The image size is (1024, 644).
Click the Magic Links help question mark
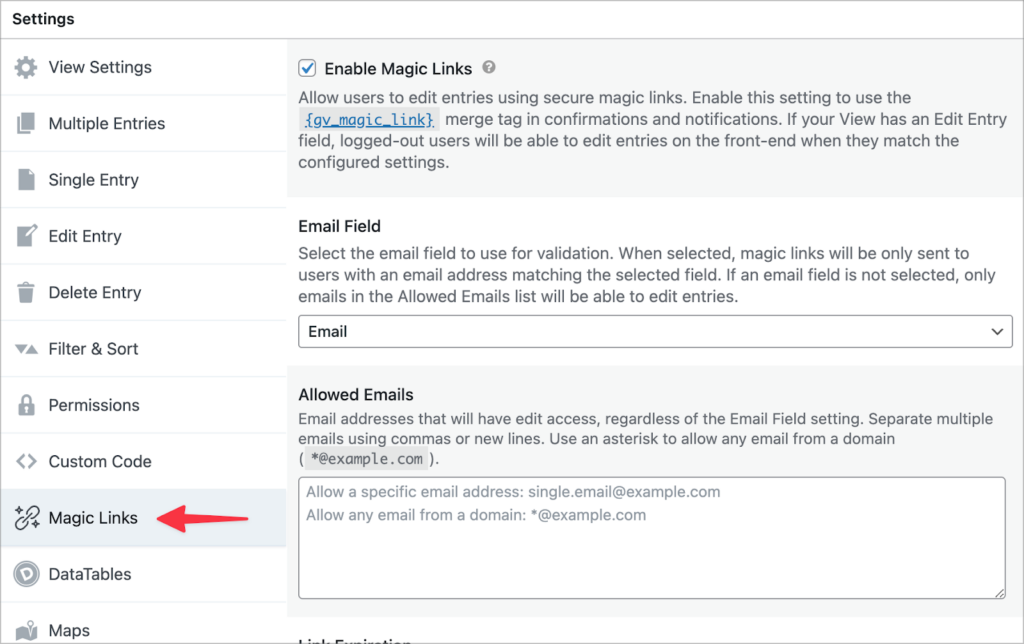pos(489,68)
